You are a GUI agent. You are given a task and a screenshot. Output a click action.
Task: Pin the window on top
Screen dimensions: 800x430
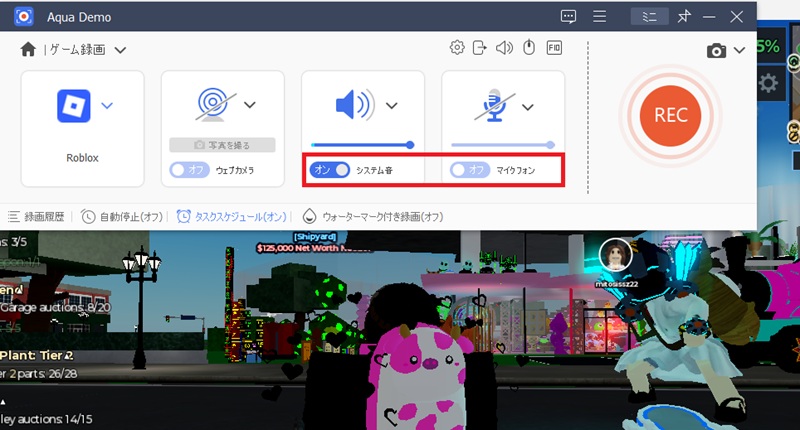coord(684,17)
